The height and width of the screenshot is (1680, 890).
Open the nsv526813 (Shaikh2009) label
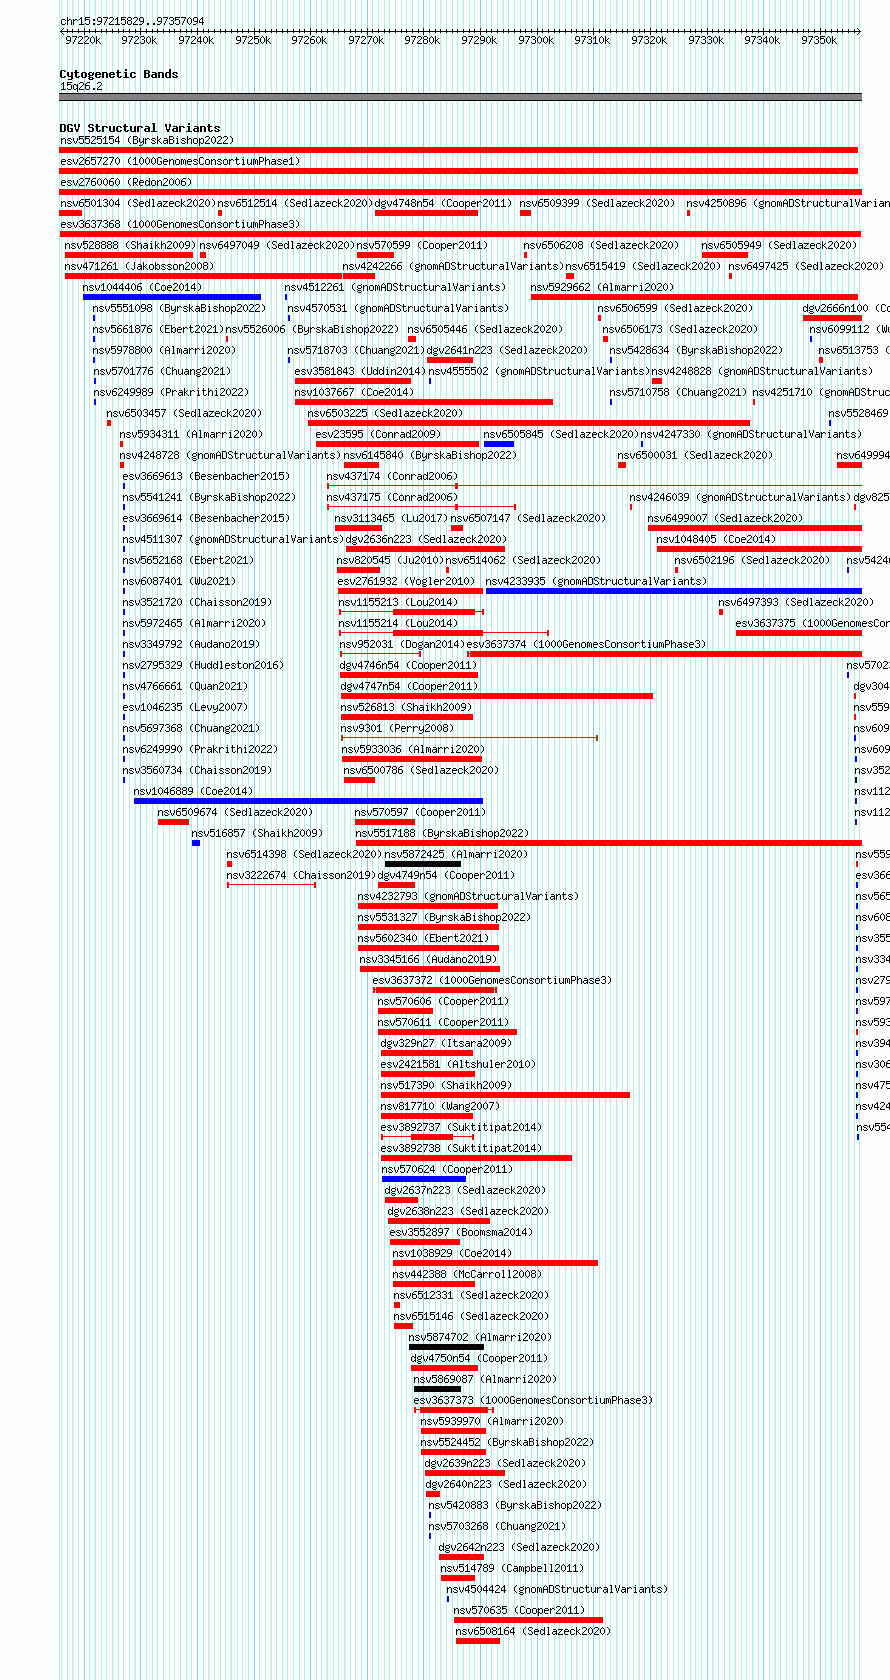click(406, 707)
